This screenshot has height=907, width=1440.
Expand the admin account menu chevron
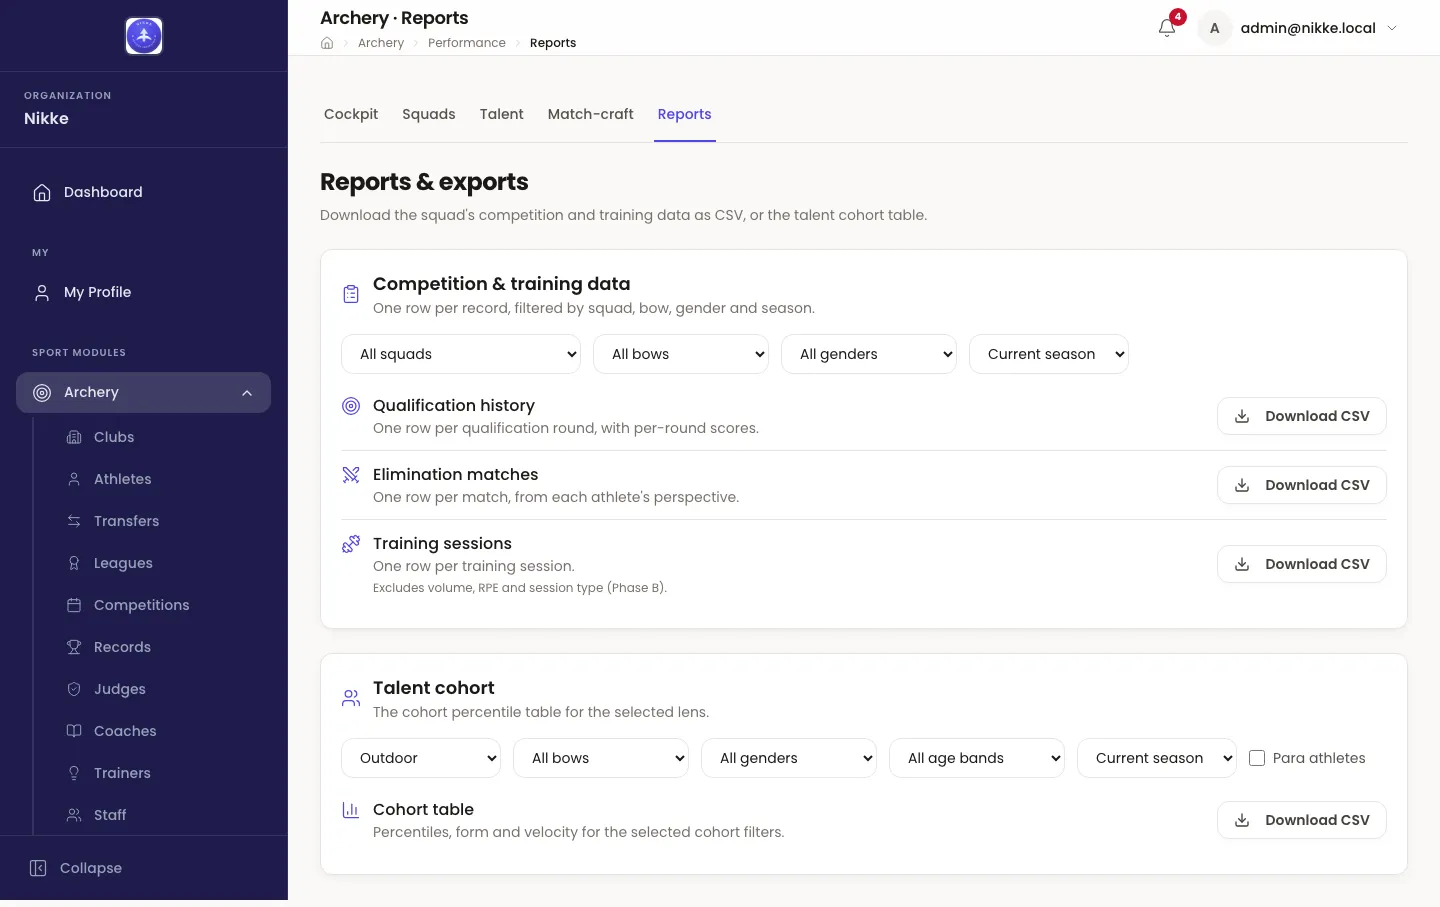coord(1392,28)
